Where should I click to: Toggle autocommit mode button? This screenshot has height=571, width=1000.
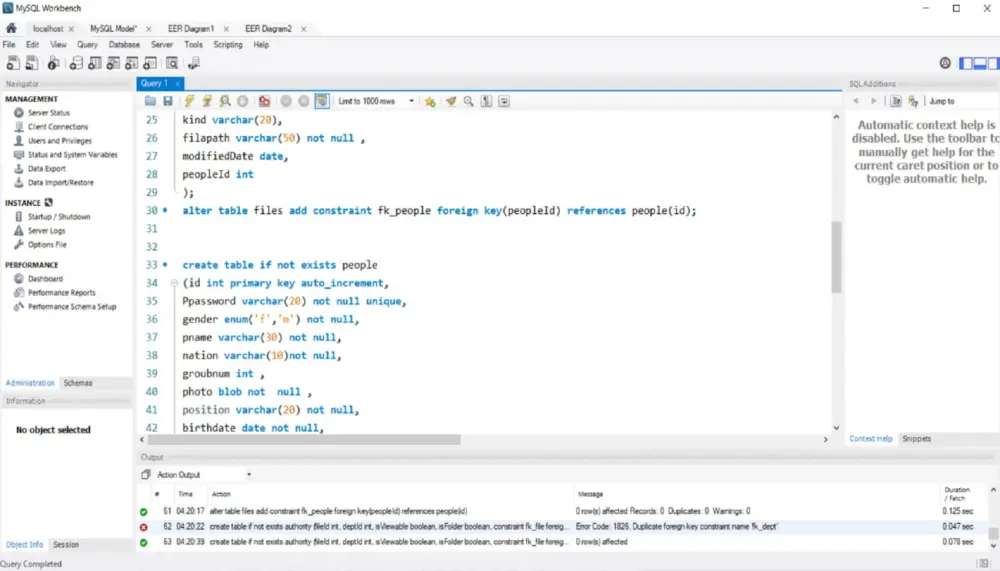(x=322, y=101)
